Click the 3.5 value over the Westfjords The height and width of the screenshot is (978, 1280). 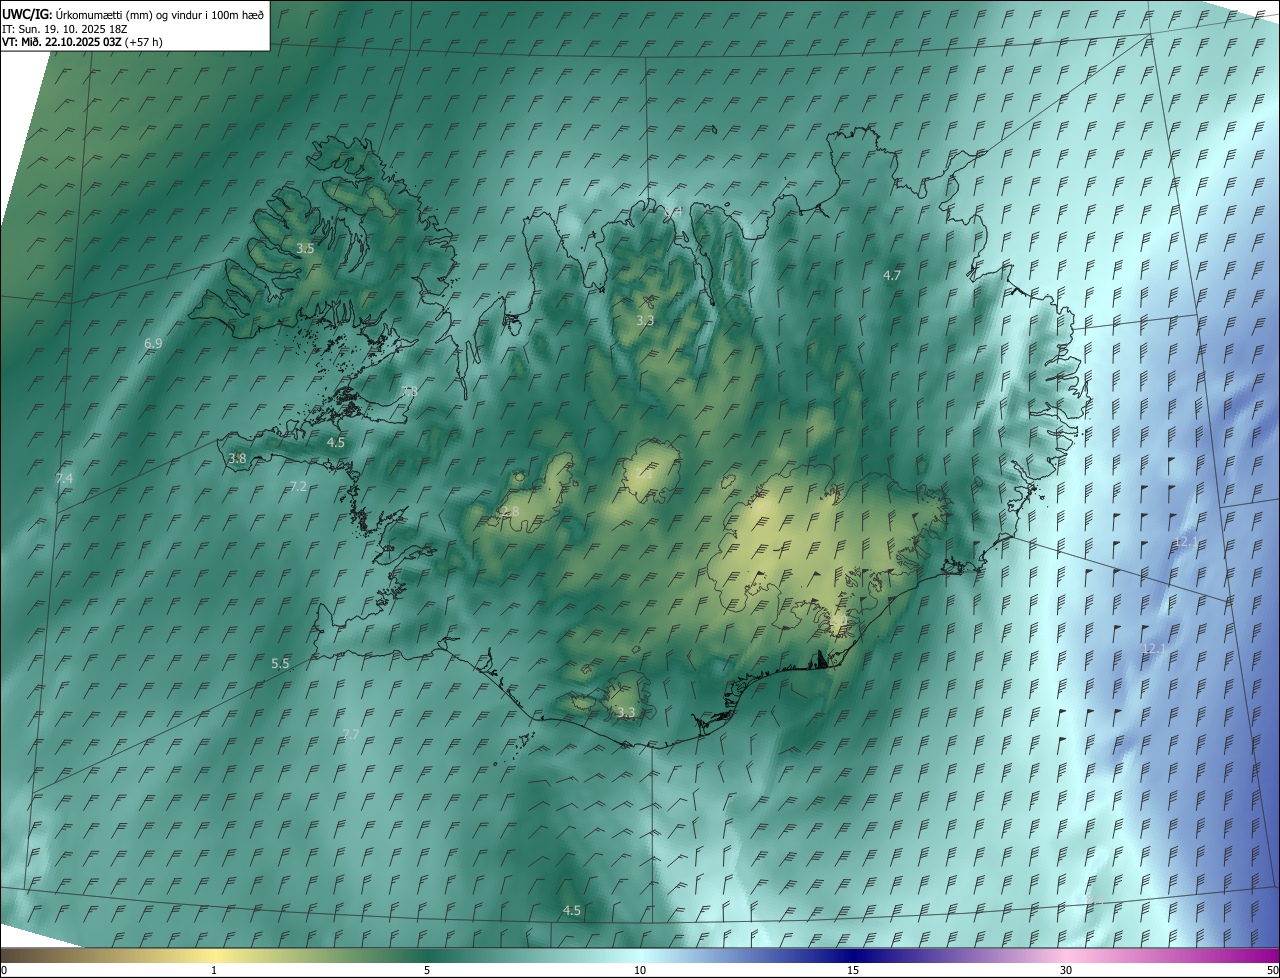[305, 248]
